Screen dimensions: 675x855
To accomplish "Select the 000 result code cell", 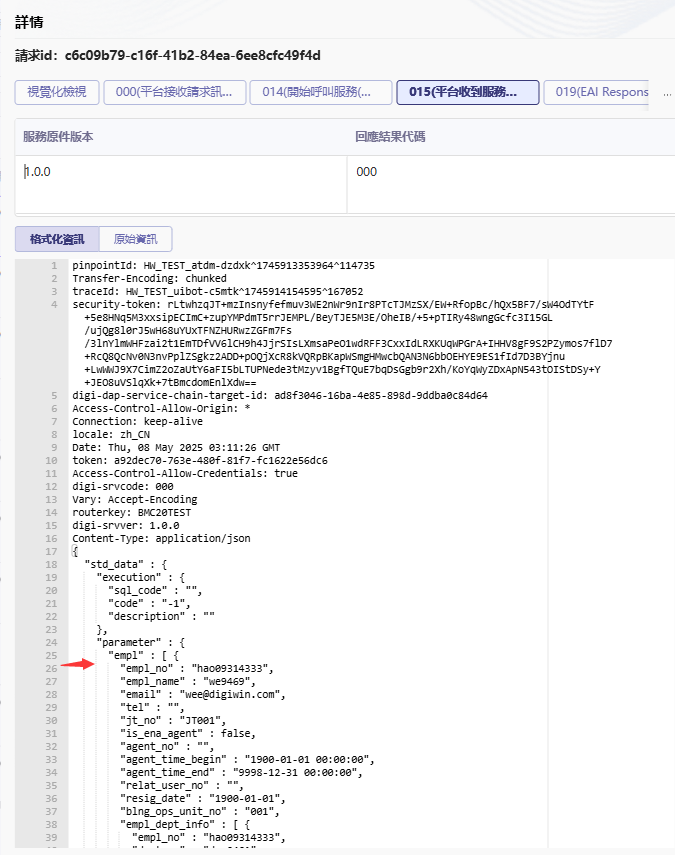I will tap(367, 172).
